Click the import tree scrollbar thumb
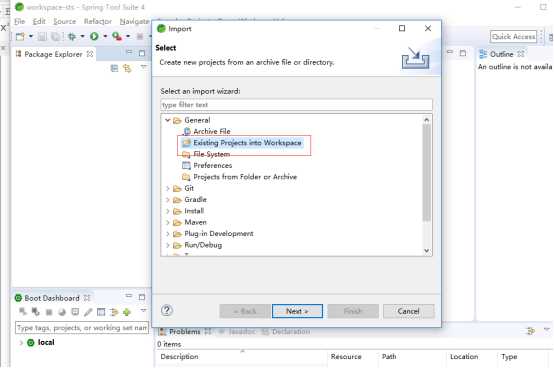The width and height of the screenshot is (554, 368). (x=426, y=173)
